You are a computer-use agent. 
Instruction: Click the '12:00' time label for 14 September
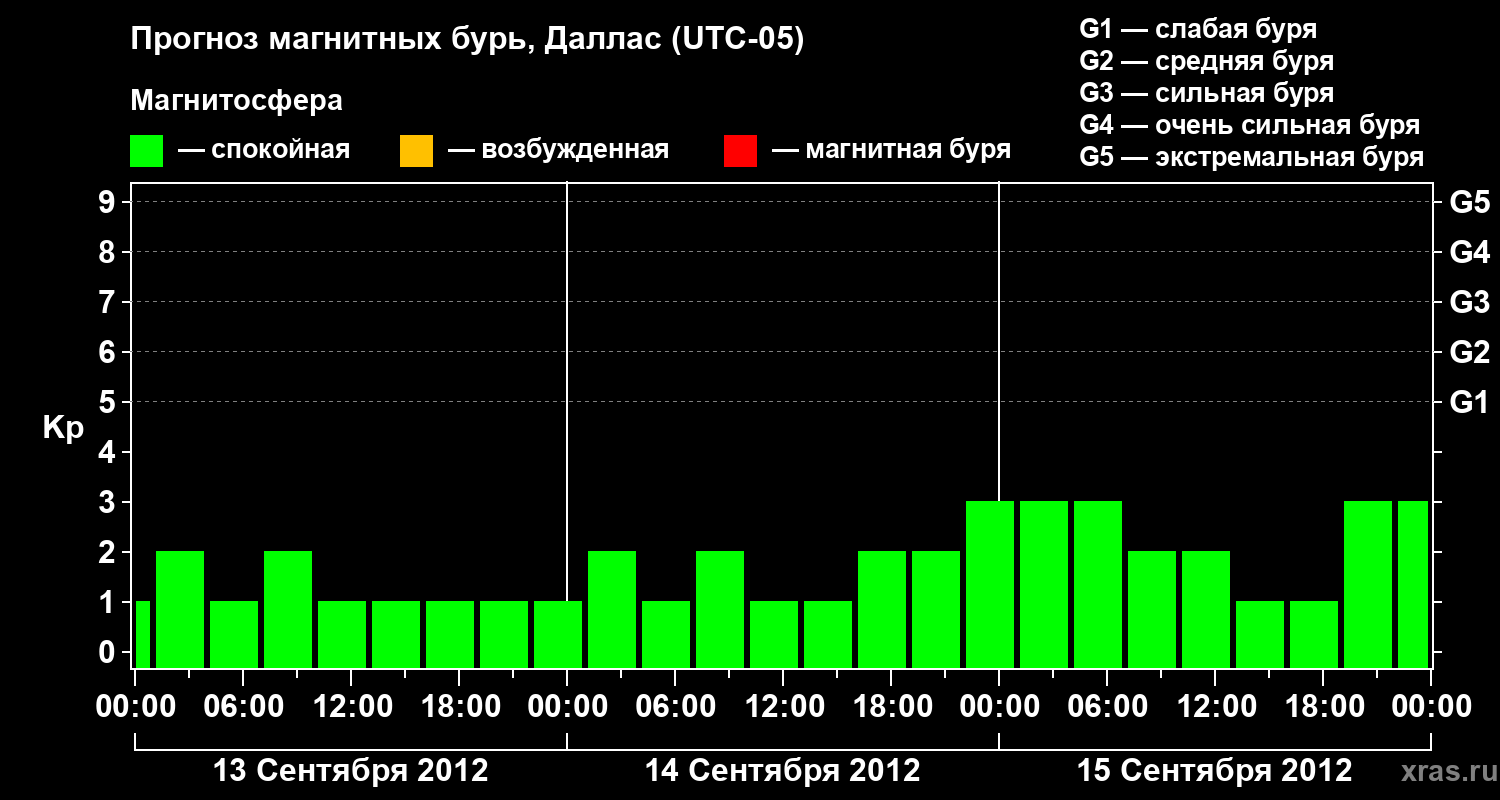783,707
